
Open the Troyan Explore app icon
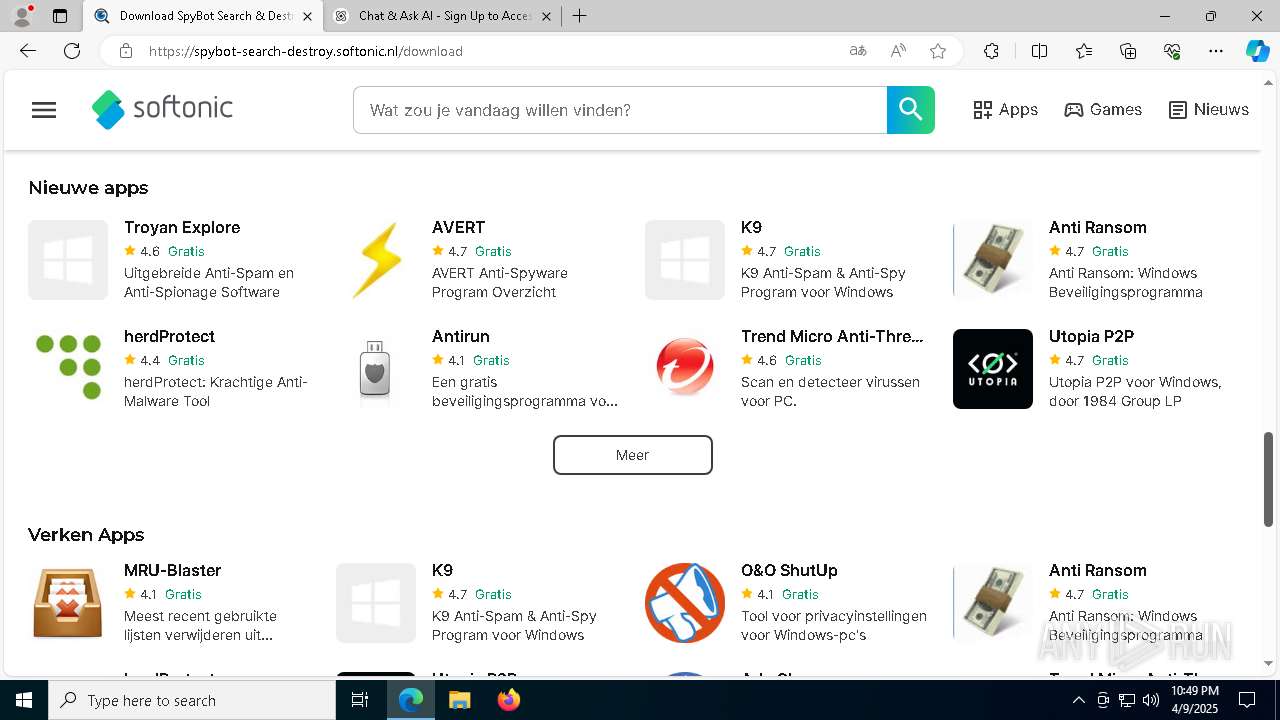[68, 260]
